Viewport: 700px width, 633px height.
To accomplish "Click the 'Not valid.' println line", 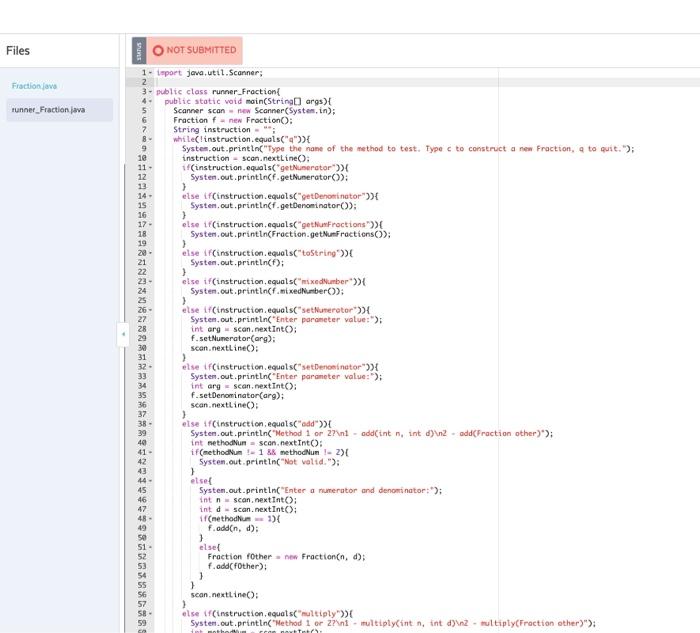I will [269, 462].
